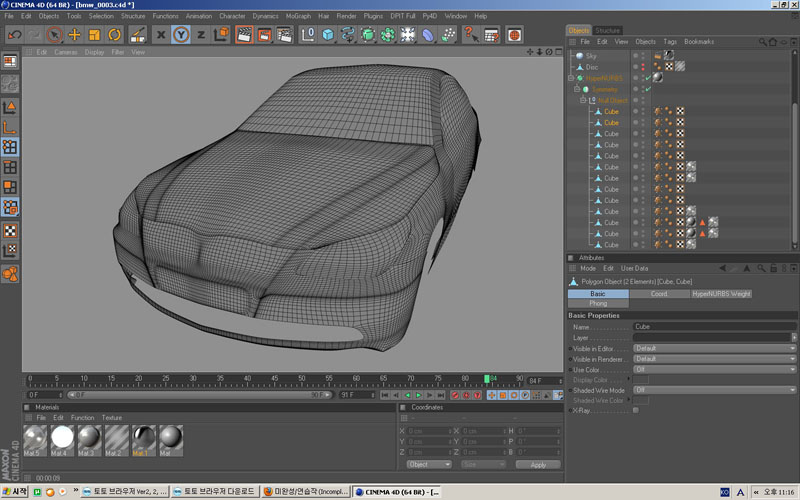Click the context help question-mark cursor icon
The width and height of the screenshot is (800, 500).
pyautogui.click(x=470, y=35)
